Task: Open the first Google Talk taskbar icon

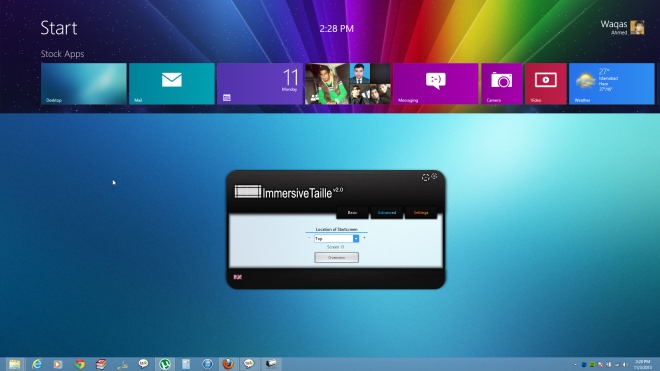Action: click(144, 364)
